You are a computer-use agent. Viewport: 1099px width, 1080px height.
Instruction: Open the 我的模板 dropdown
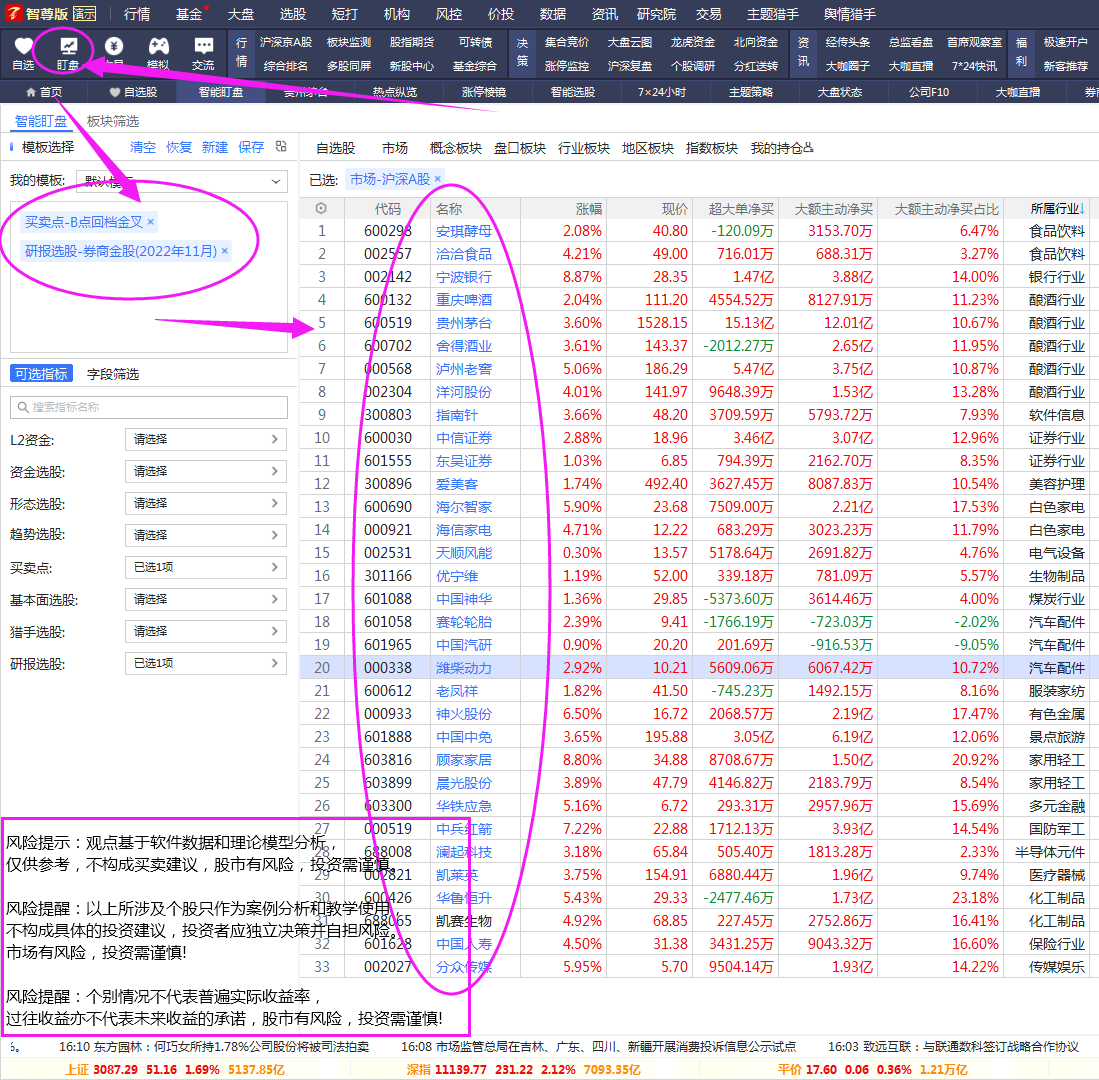click(x=182, y=181)
